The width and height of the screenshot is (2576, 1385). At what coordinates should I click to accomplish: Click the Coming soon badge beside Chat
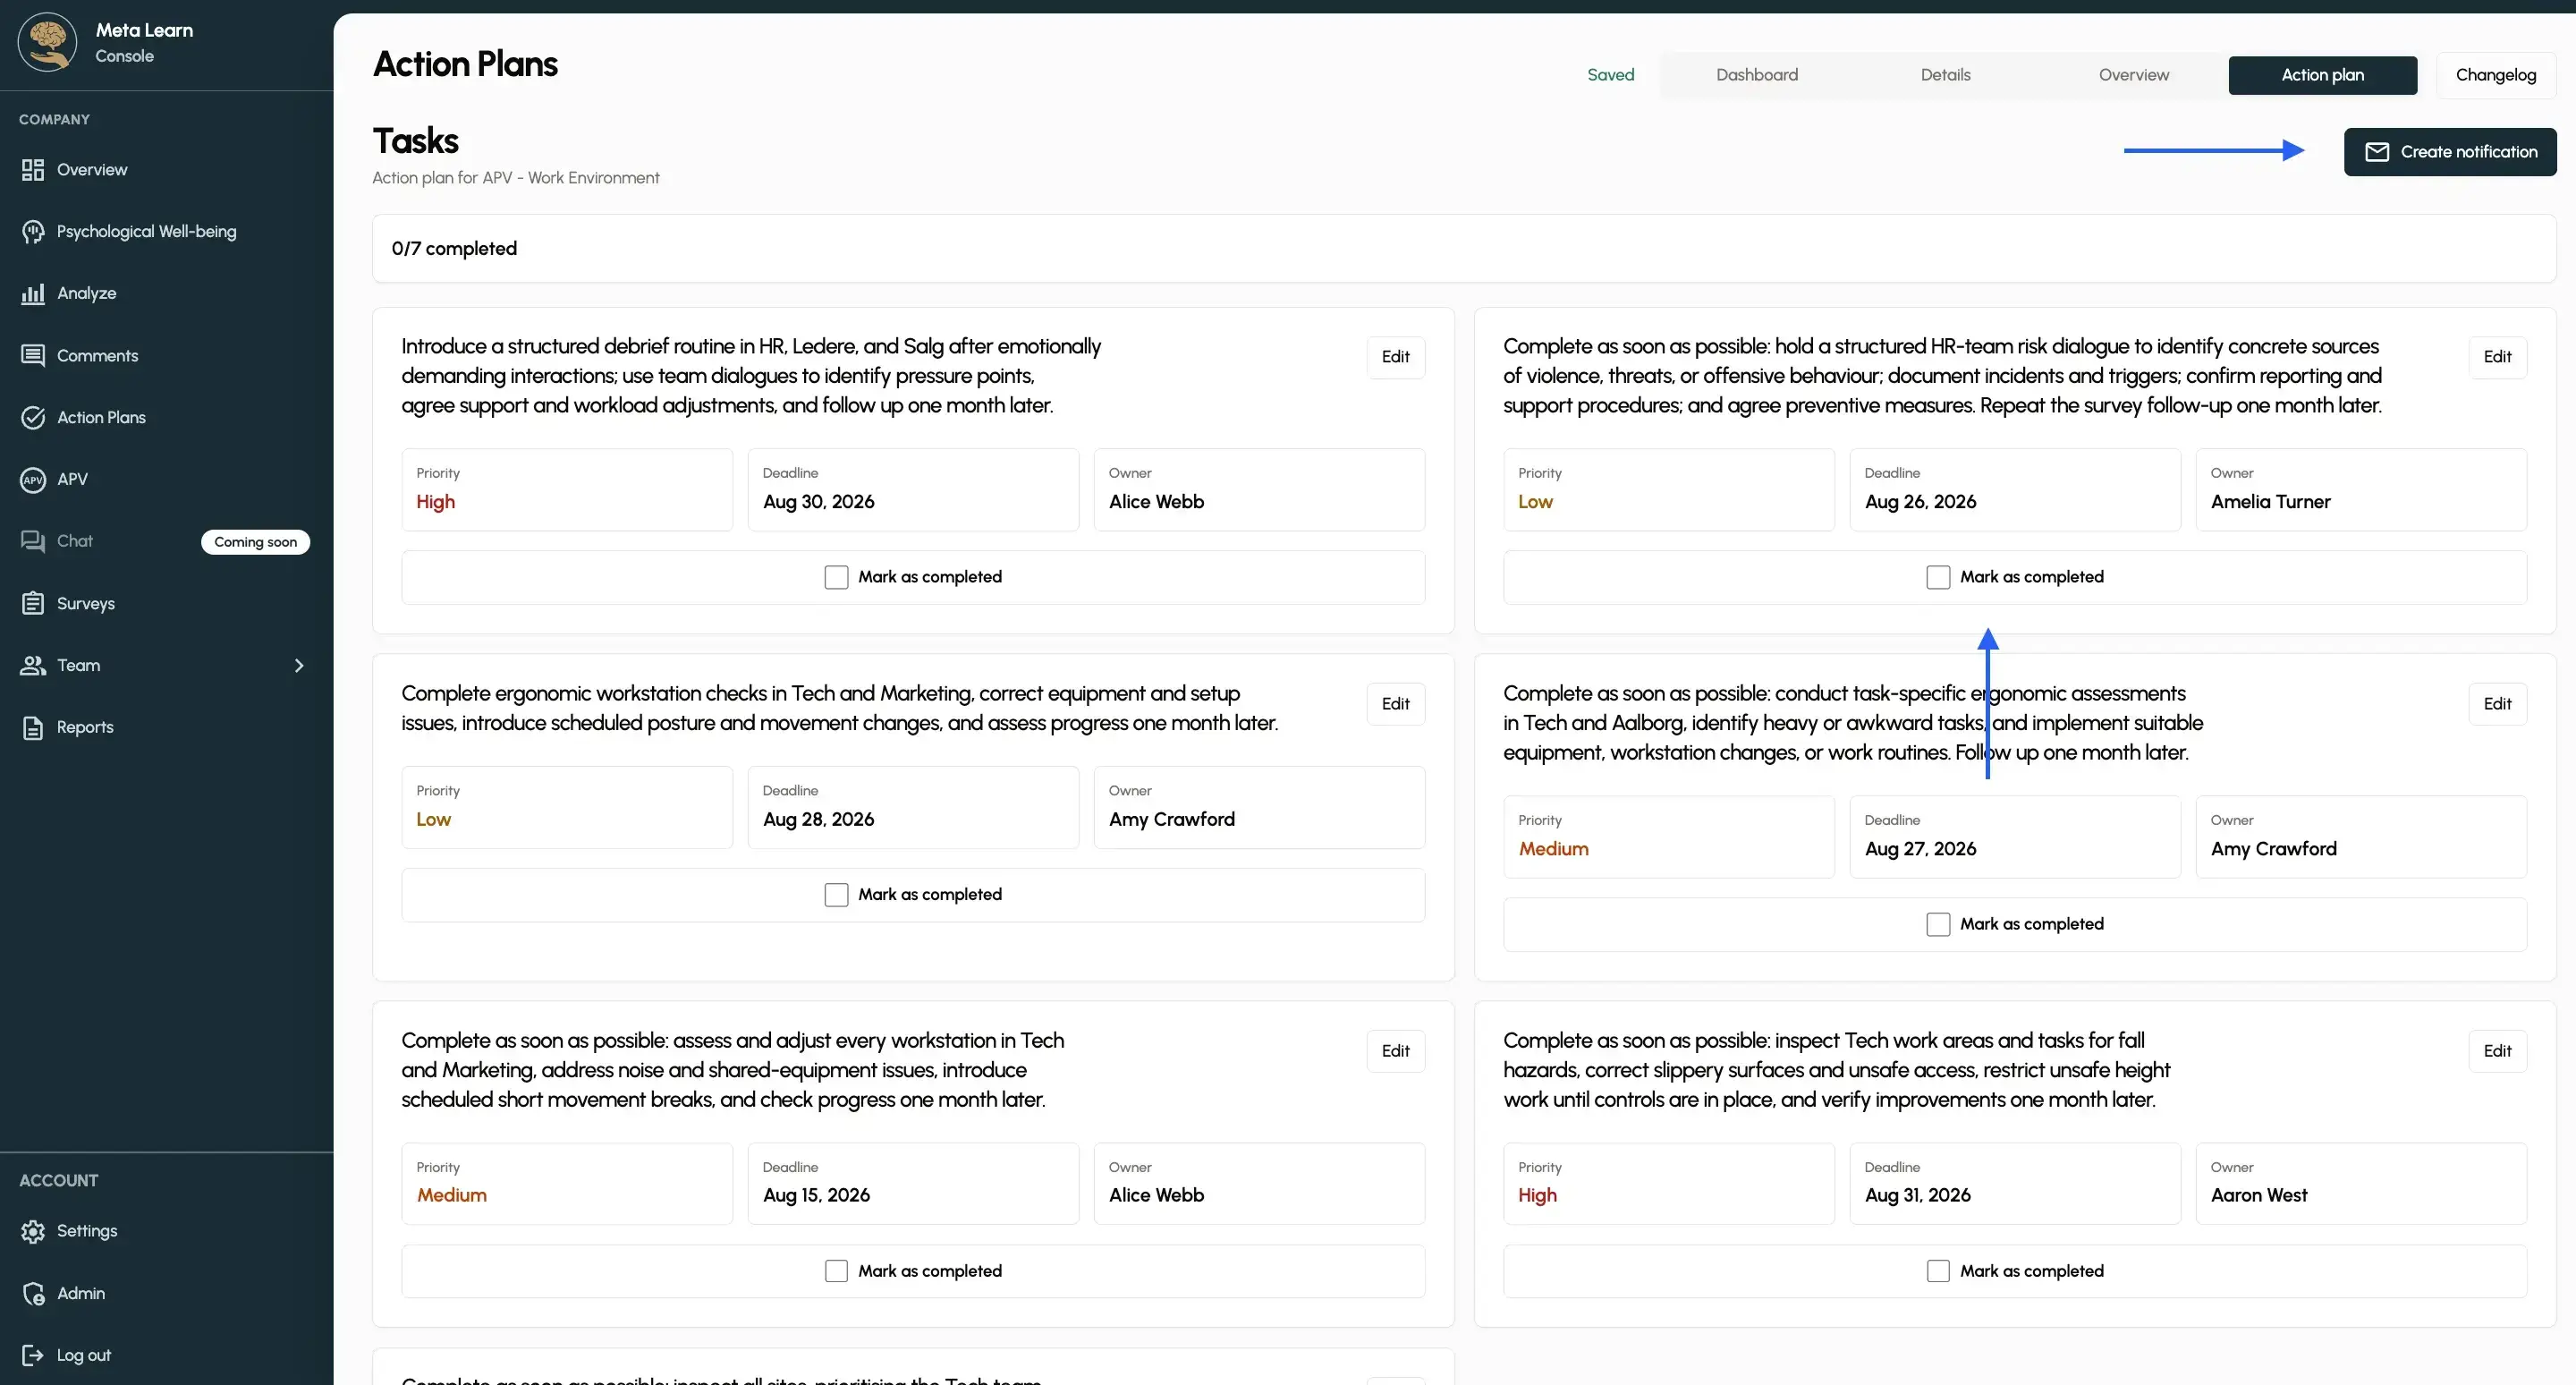tap(255, 542)
